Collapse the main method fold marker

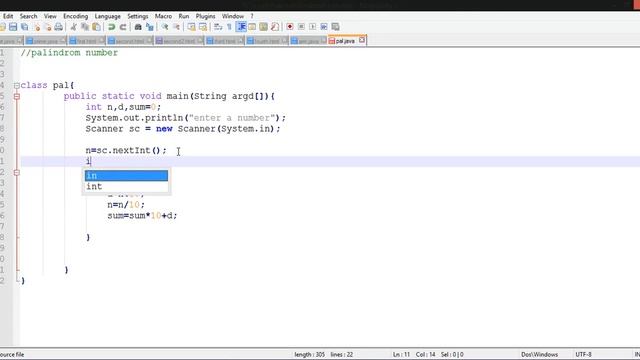(x=17, y=96)
